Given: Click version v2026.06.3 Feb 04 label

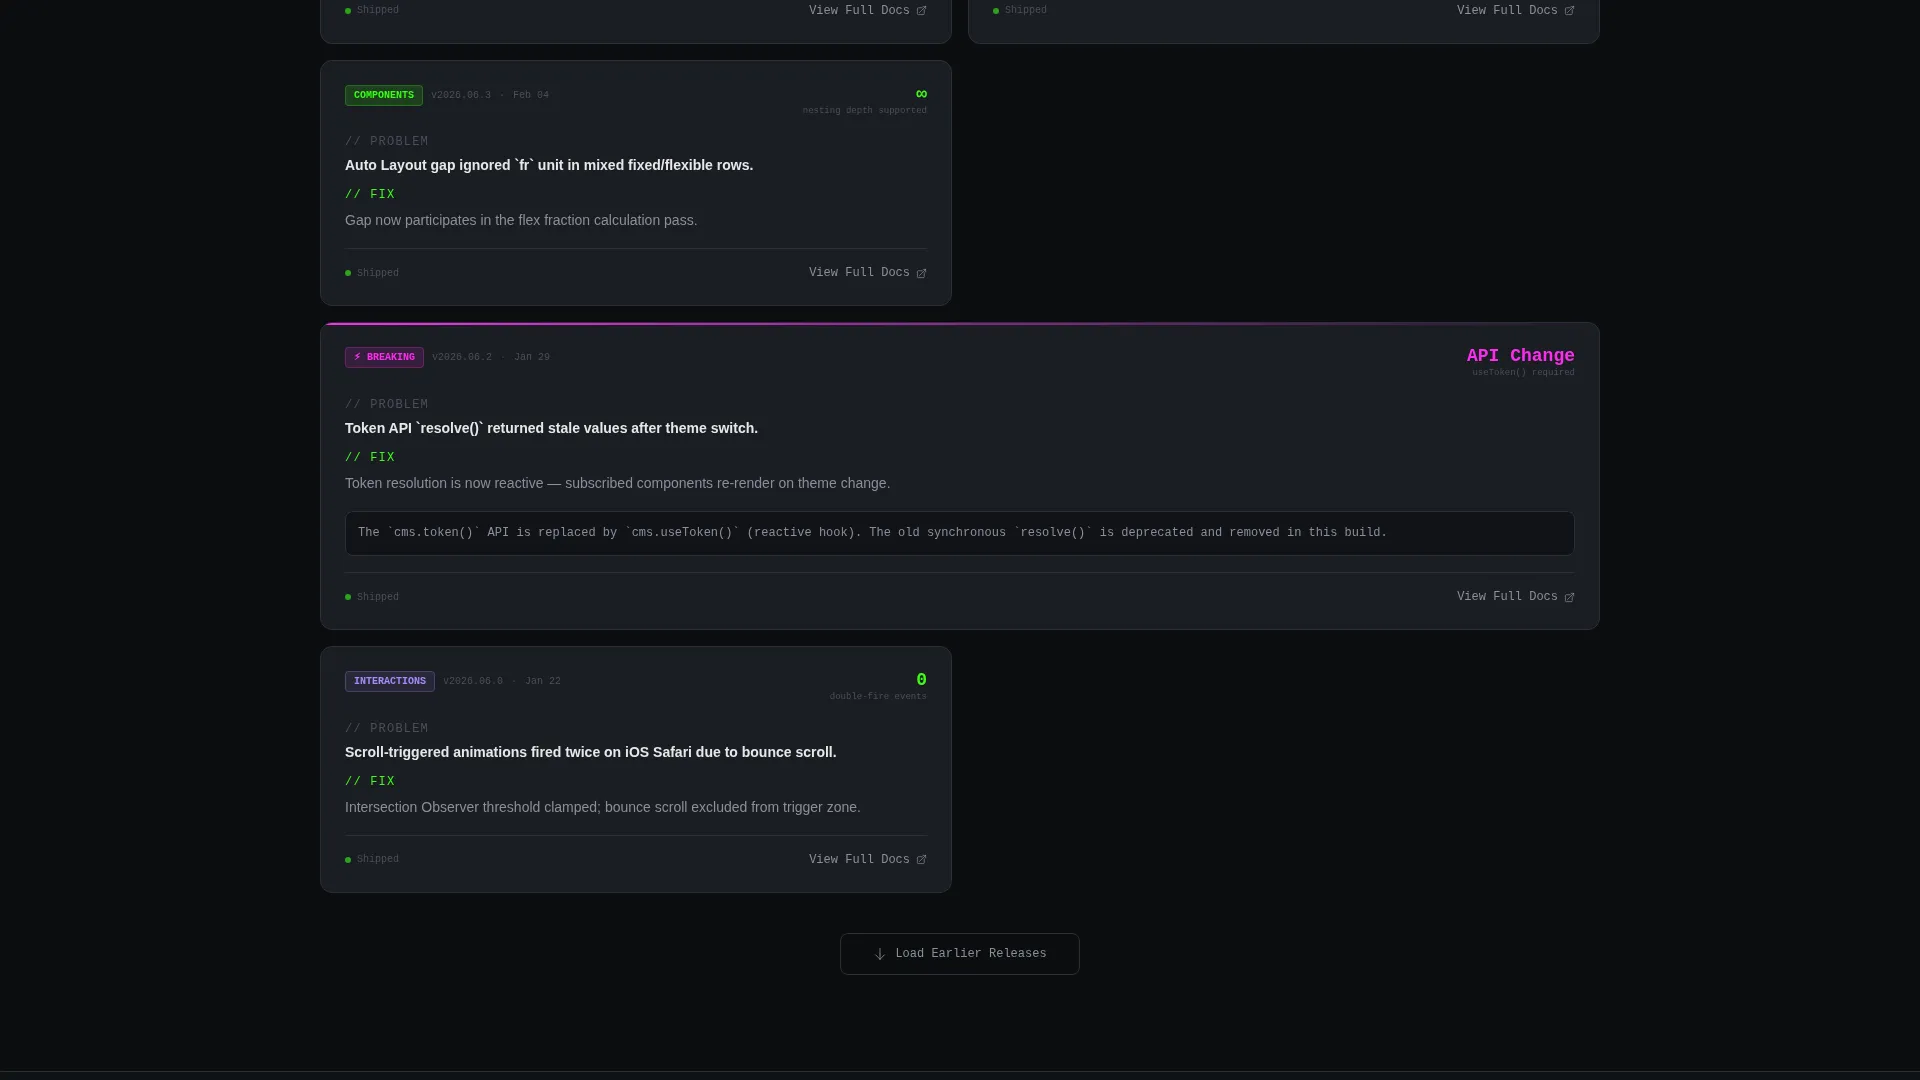Looking at the screenshot, I should (490, 96).
